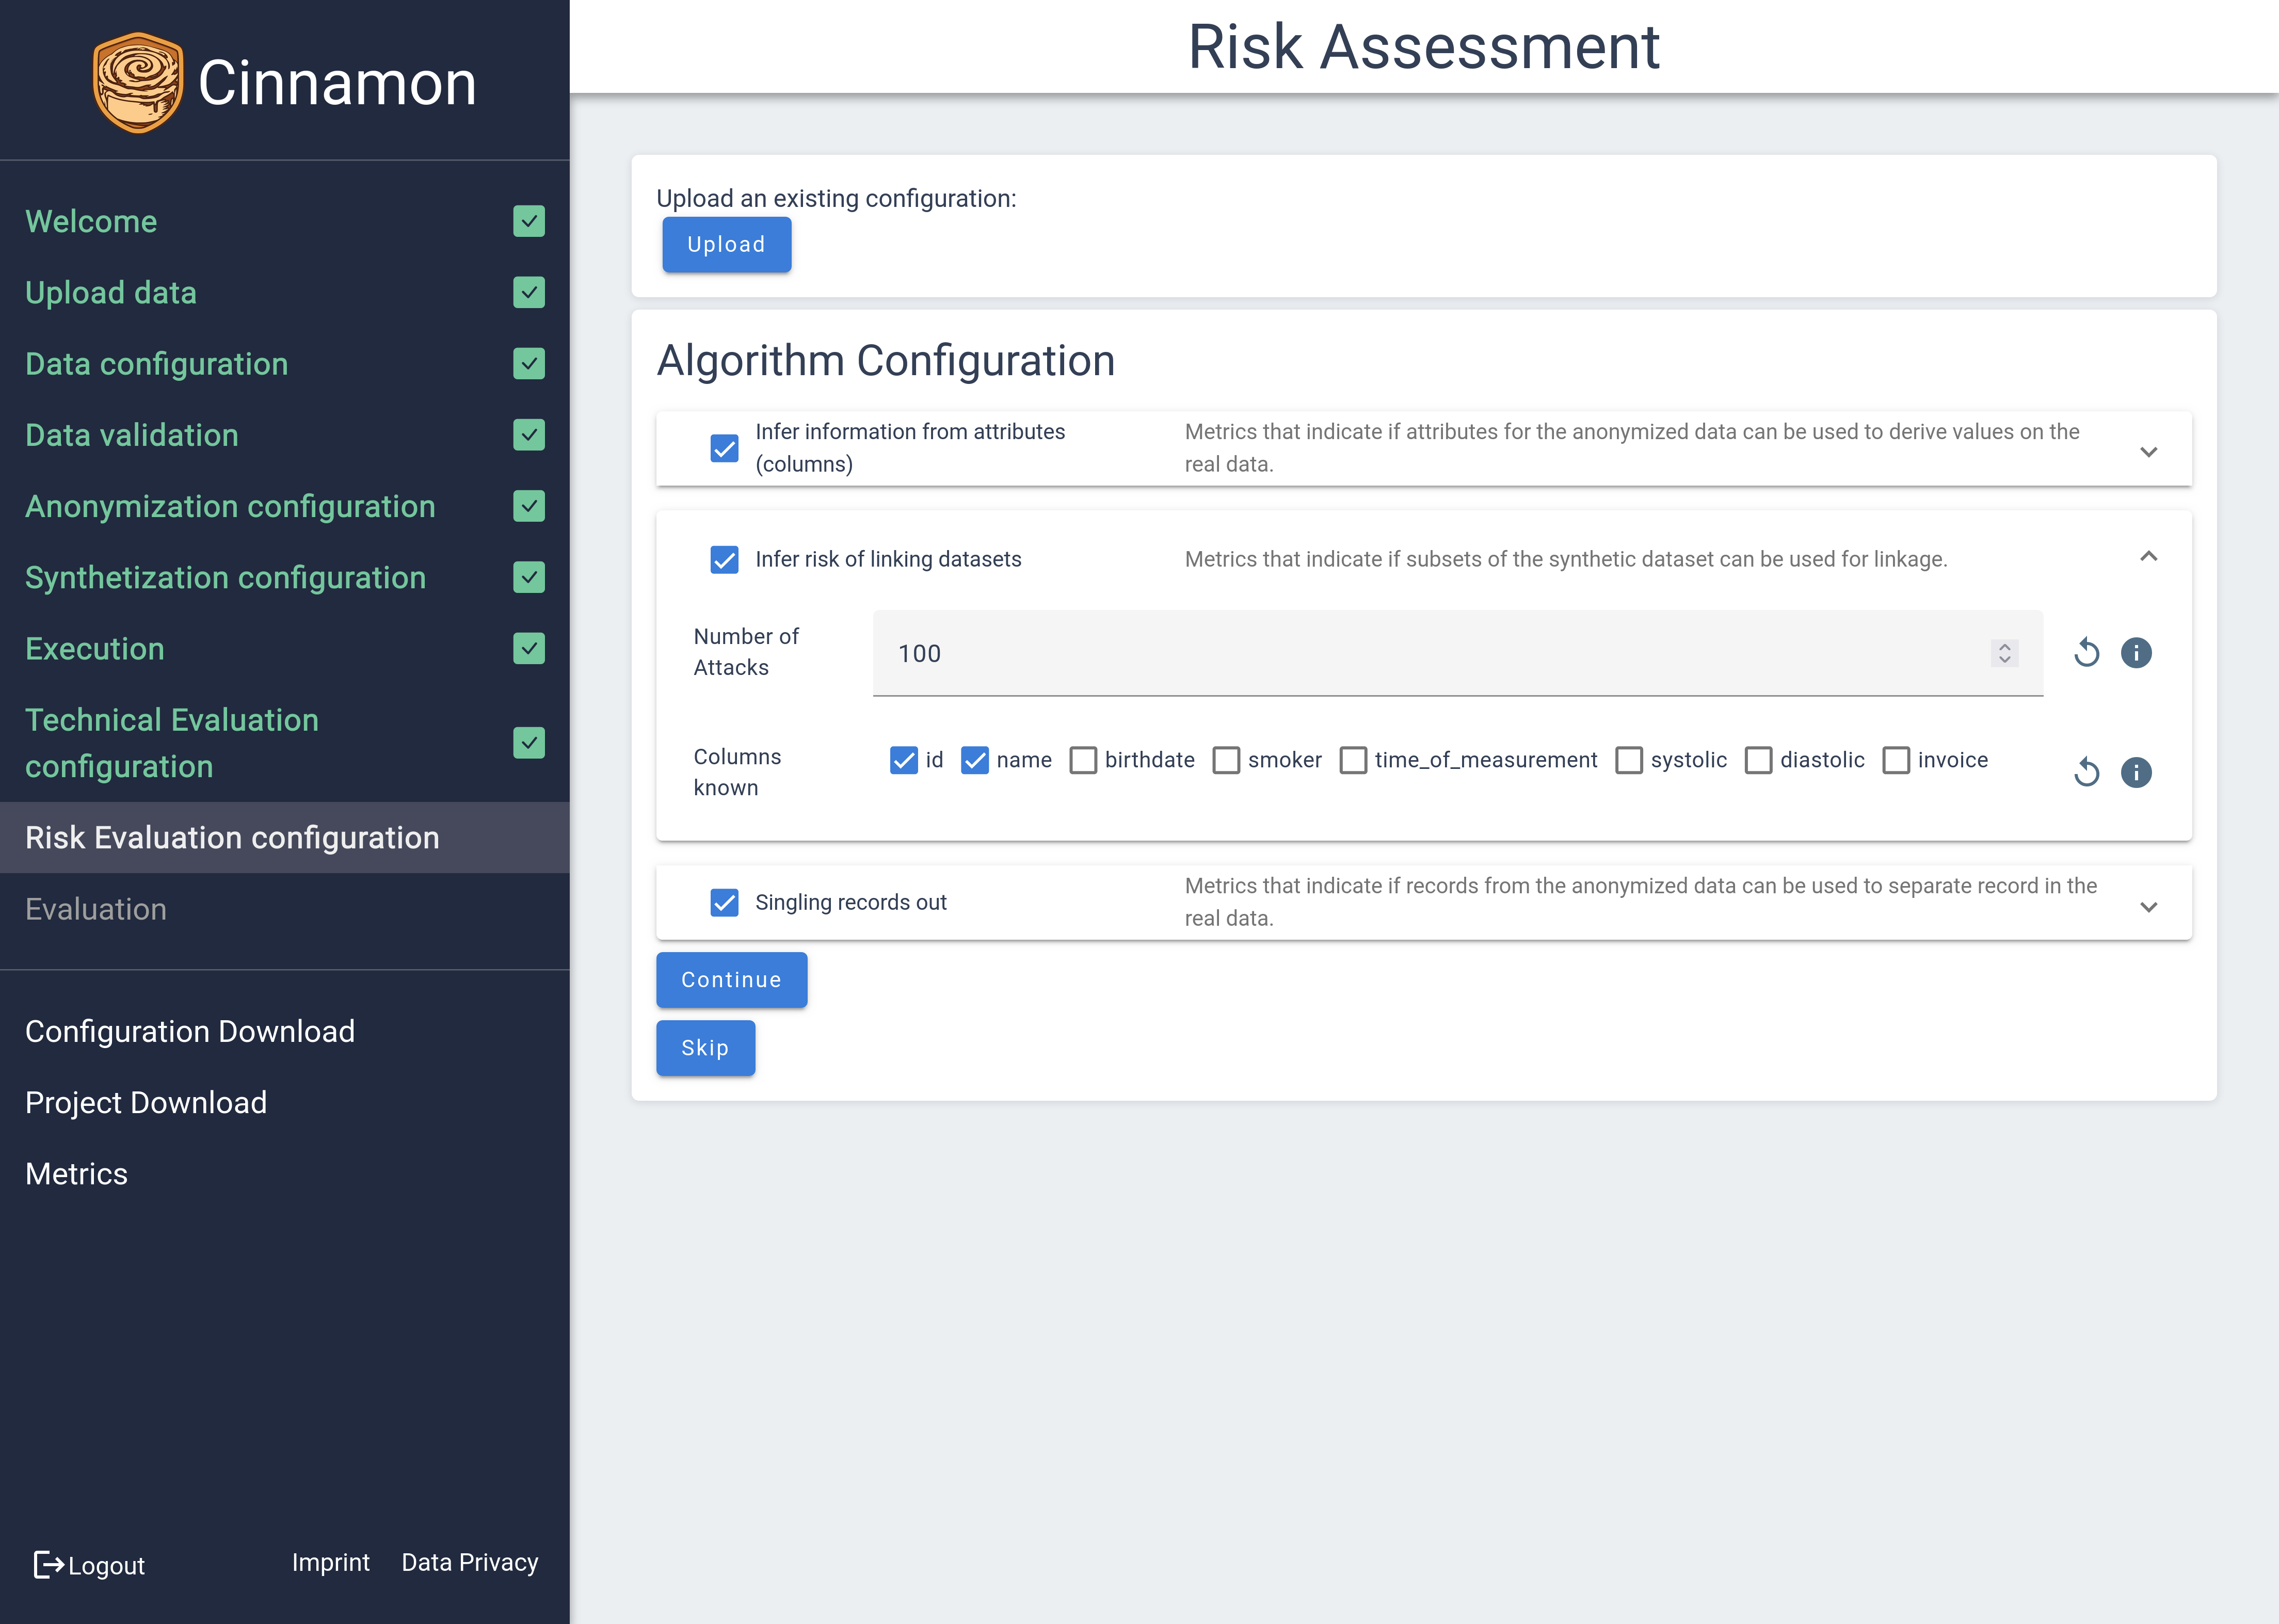Click the Welcome step checkmark icon
Image resolution: width=2279 pixels, height=1624 pixels.
[529, 221]
